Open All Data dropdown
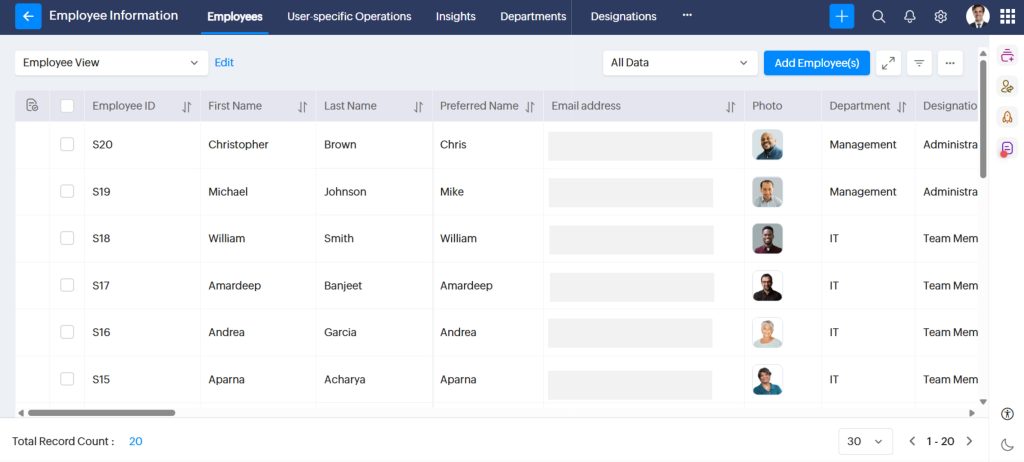The width and height of the screenshot is (1024, 462). (680, 63)
